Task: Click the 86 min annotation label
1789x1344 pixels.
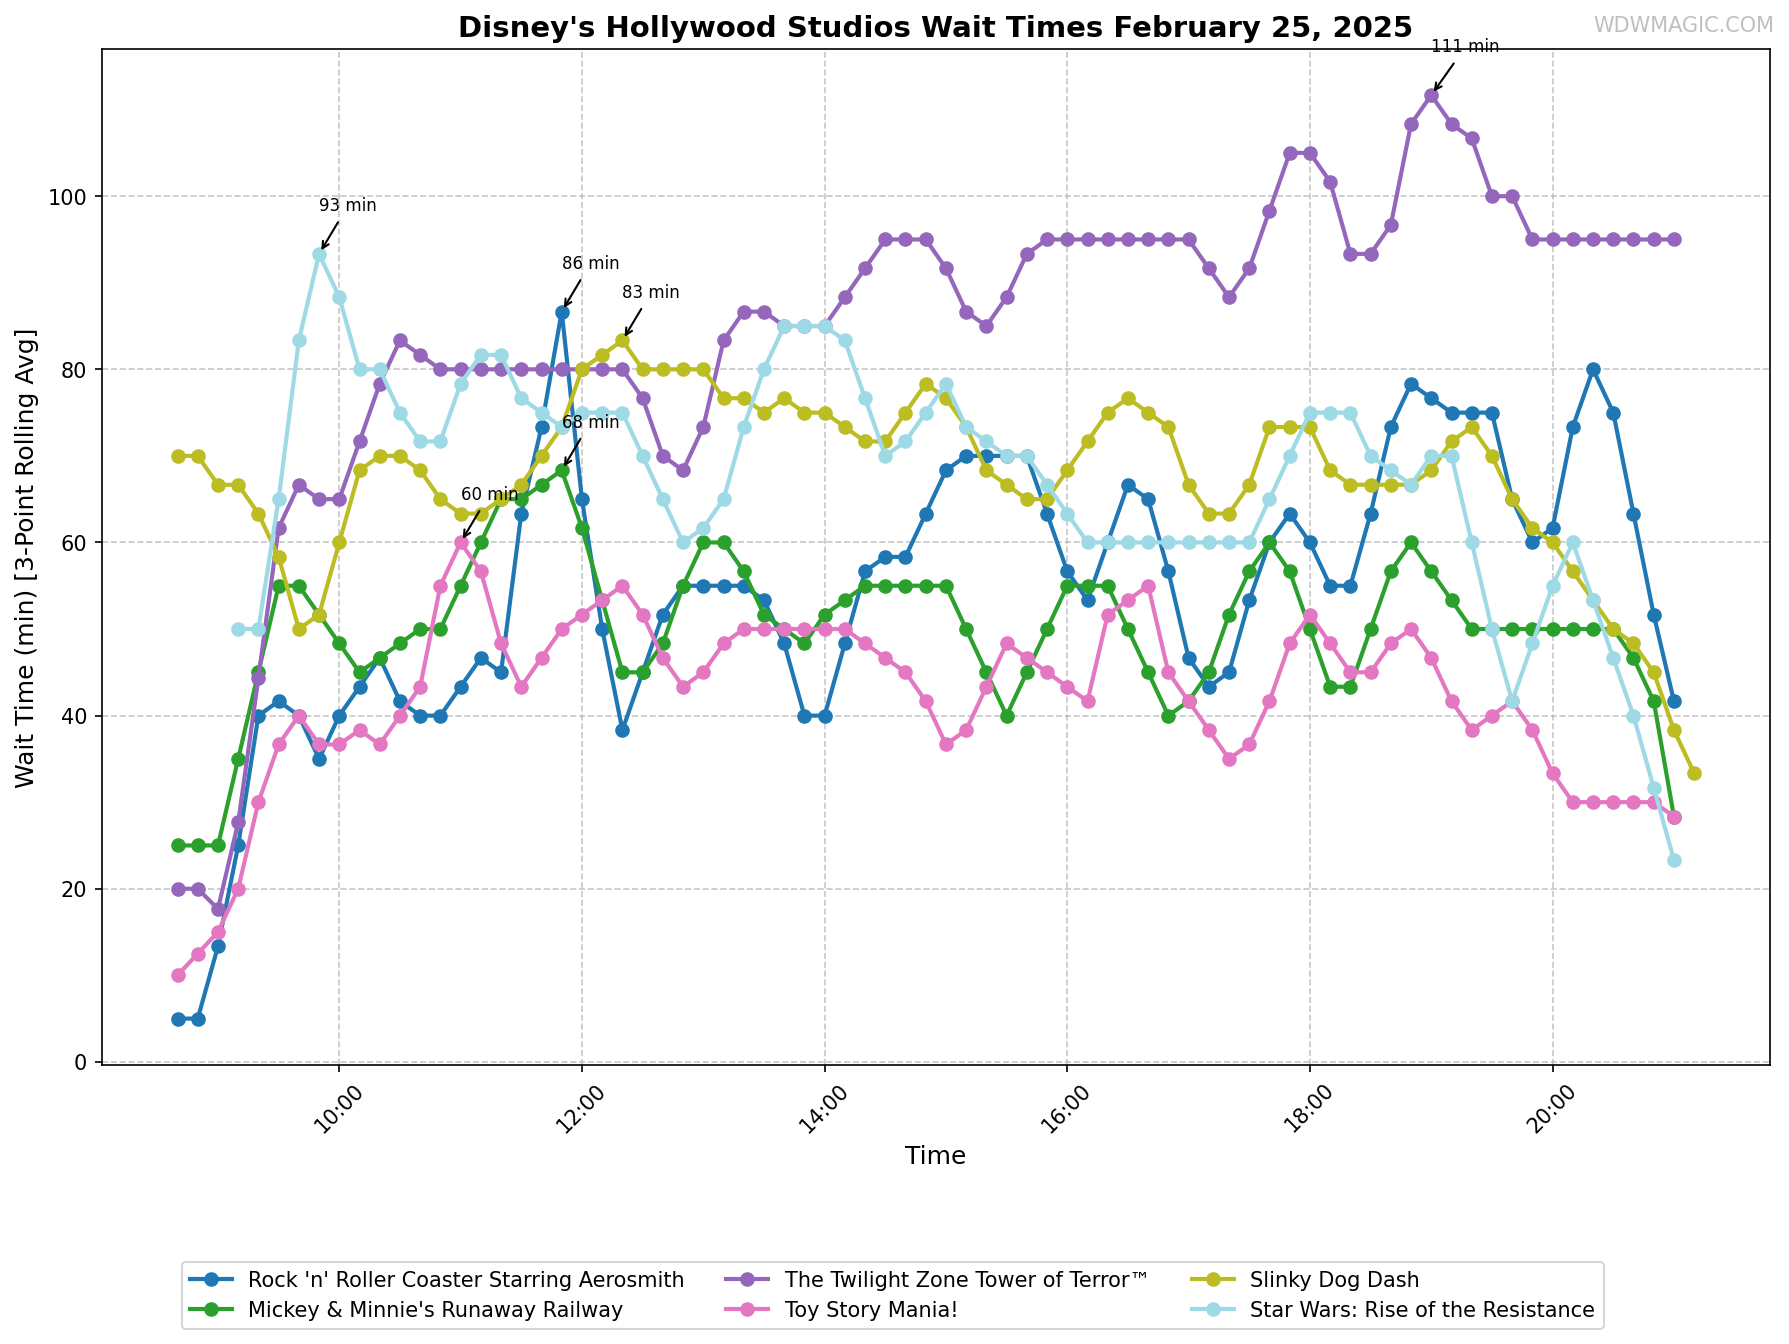Action: [x=591, y=263]
